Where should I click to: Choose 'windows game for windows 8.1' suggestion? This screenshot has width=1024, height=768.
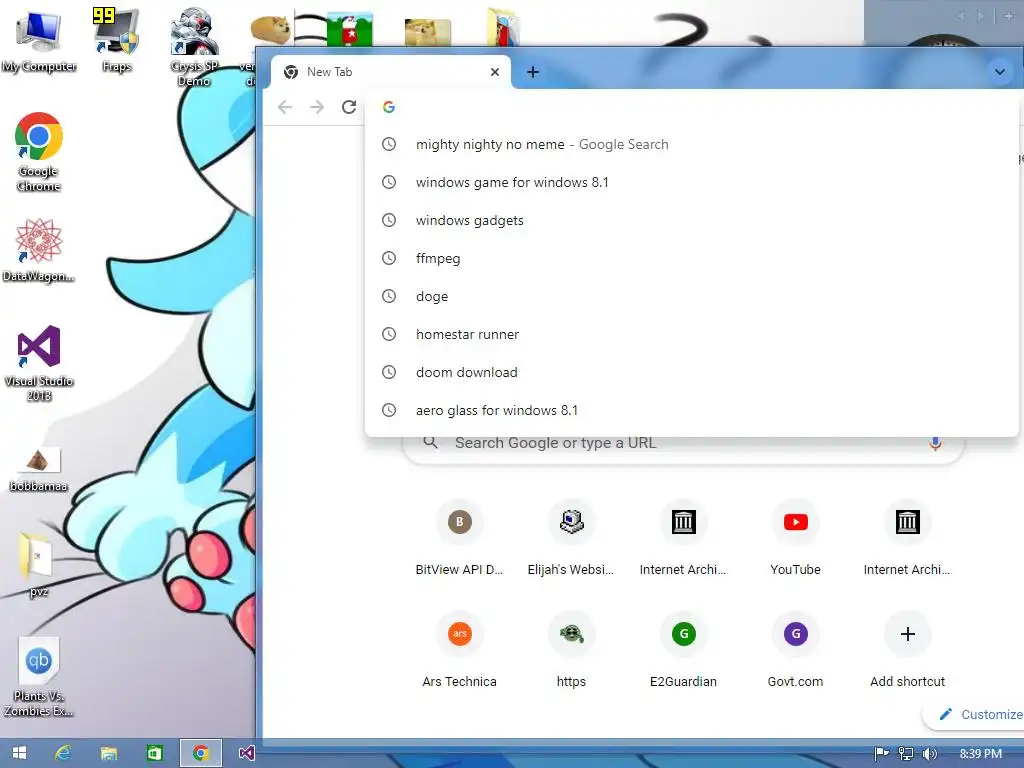tap(692, 182)
